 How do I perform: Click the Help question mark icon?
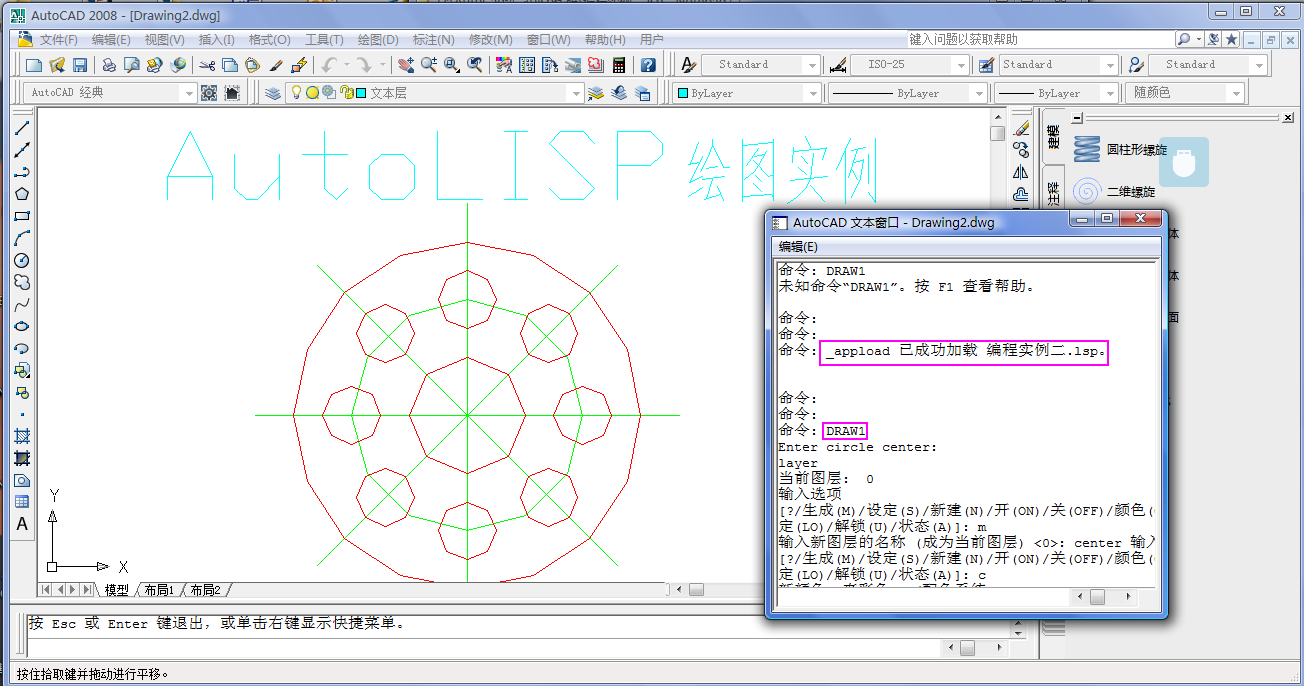coord(648,65)
